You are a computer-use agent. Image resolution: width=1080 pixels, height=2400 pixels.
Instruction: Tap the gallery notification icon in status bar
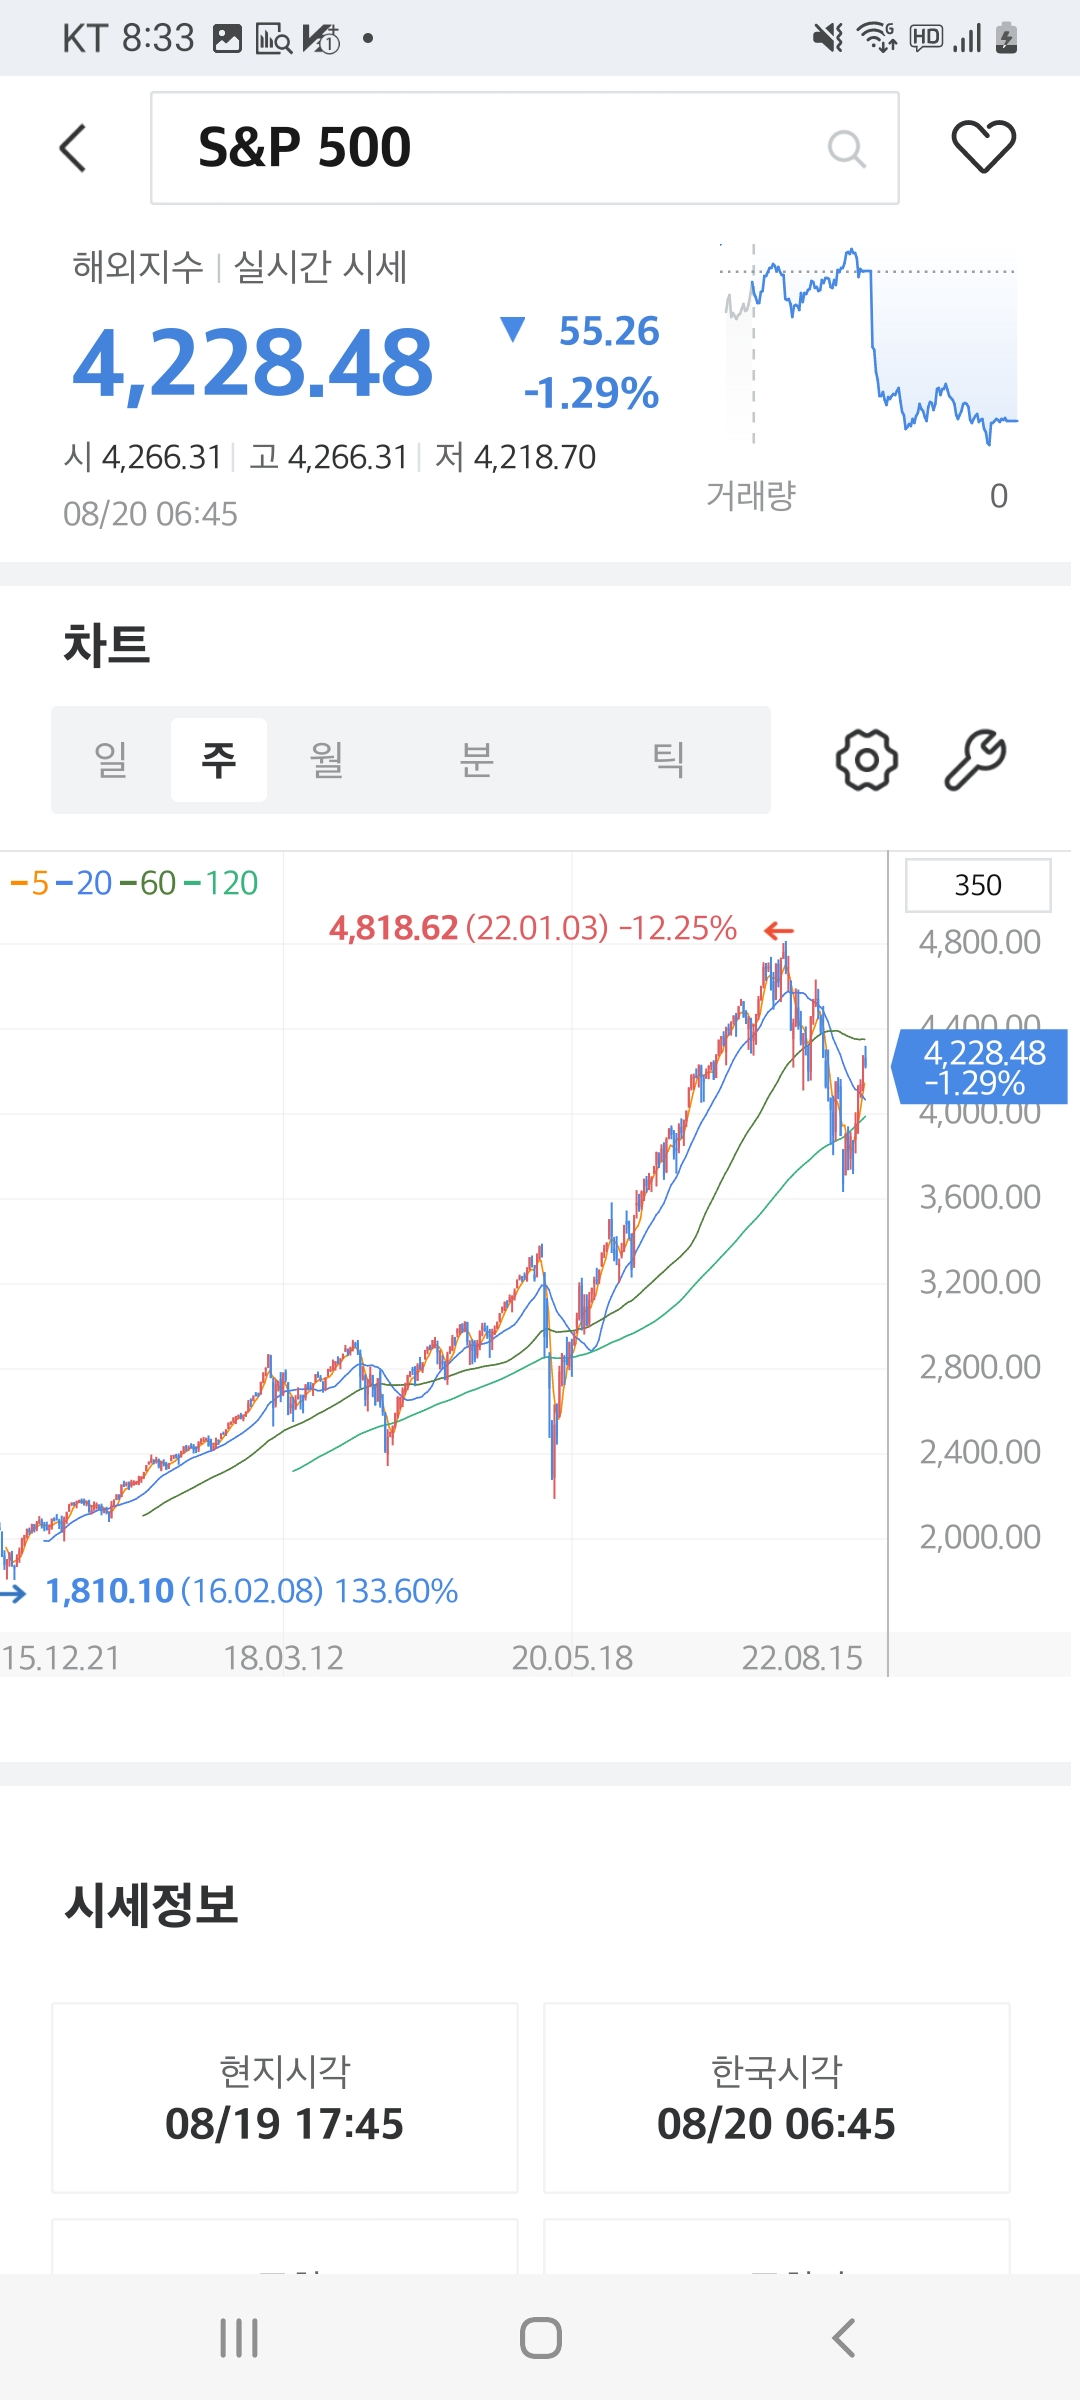coord(227,39)
